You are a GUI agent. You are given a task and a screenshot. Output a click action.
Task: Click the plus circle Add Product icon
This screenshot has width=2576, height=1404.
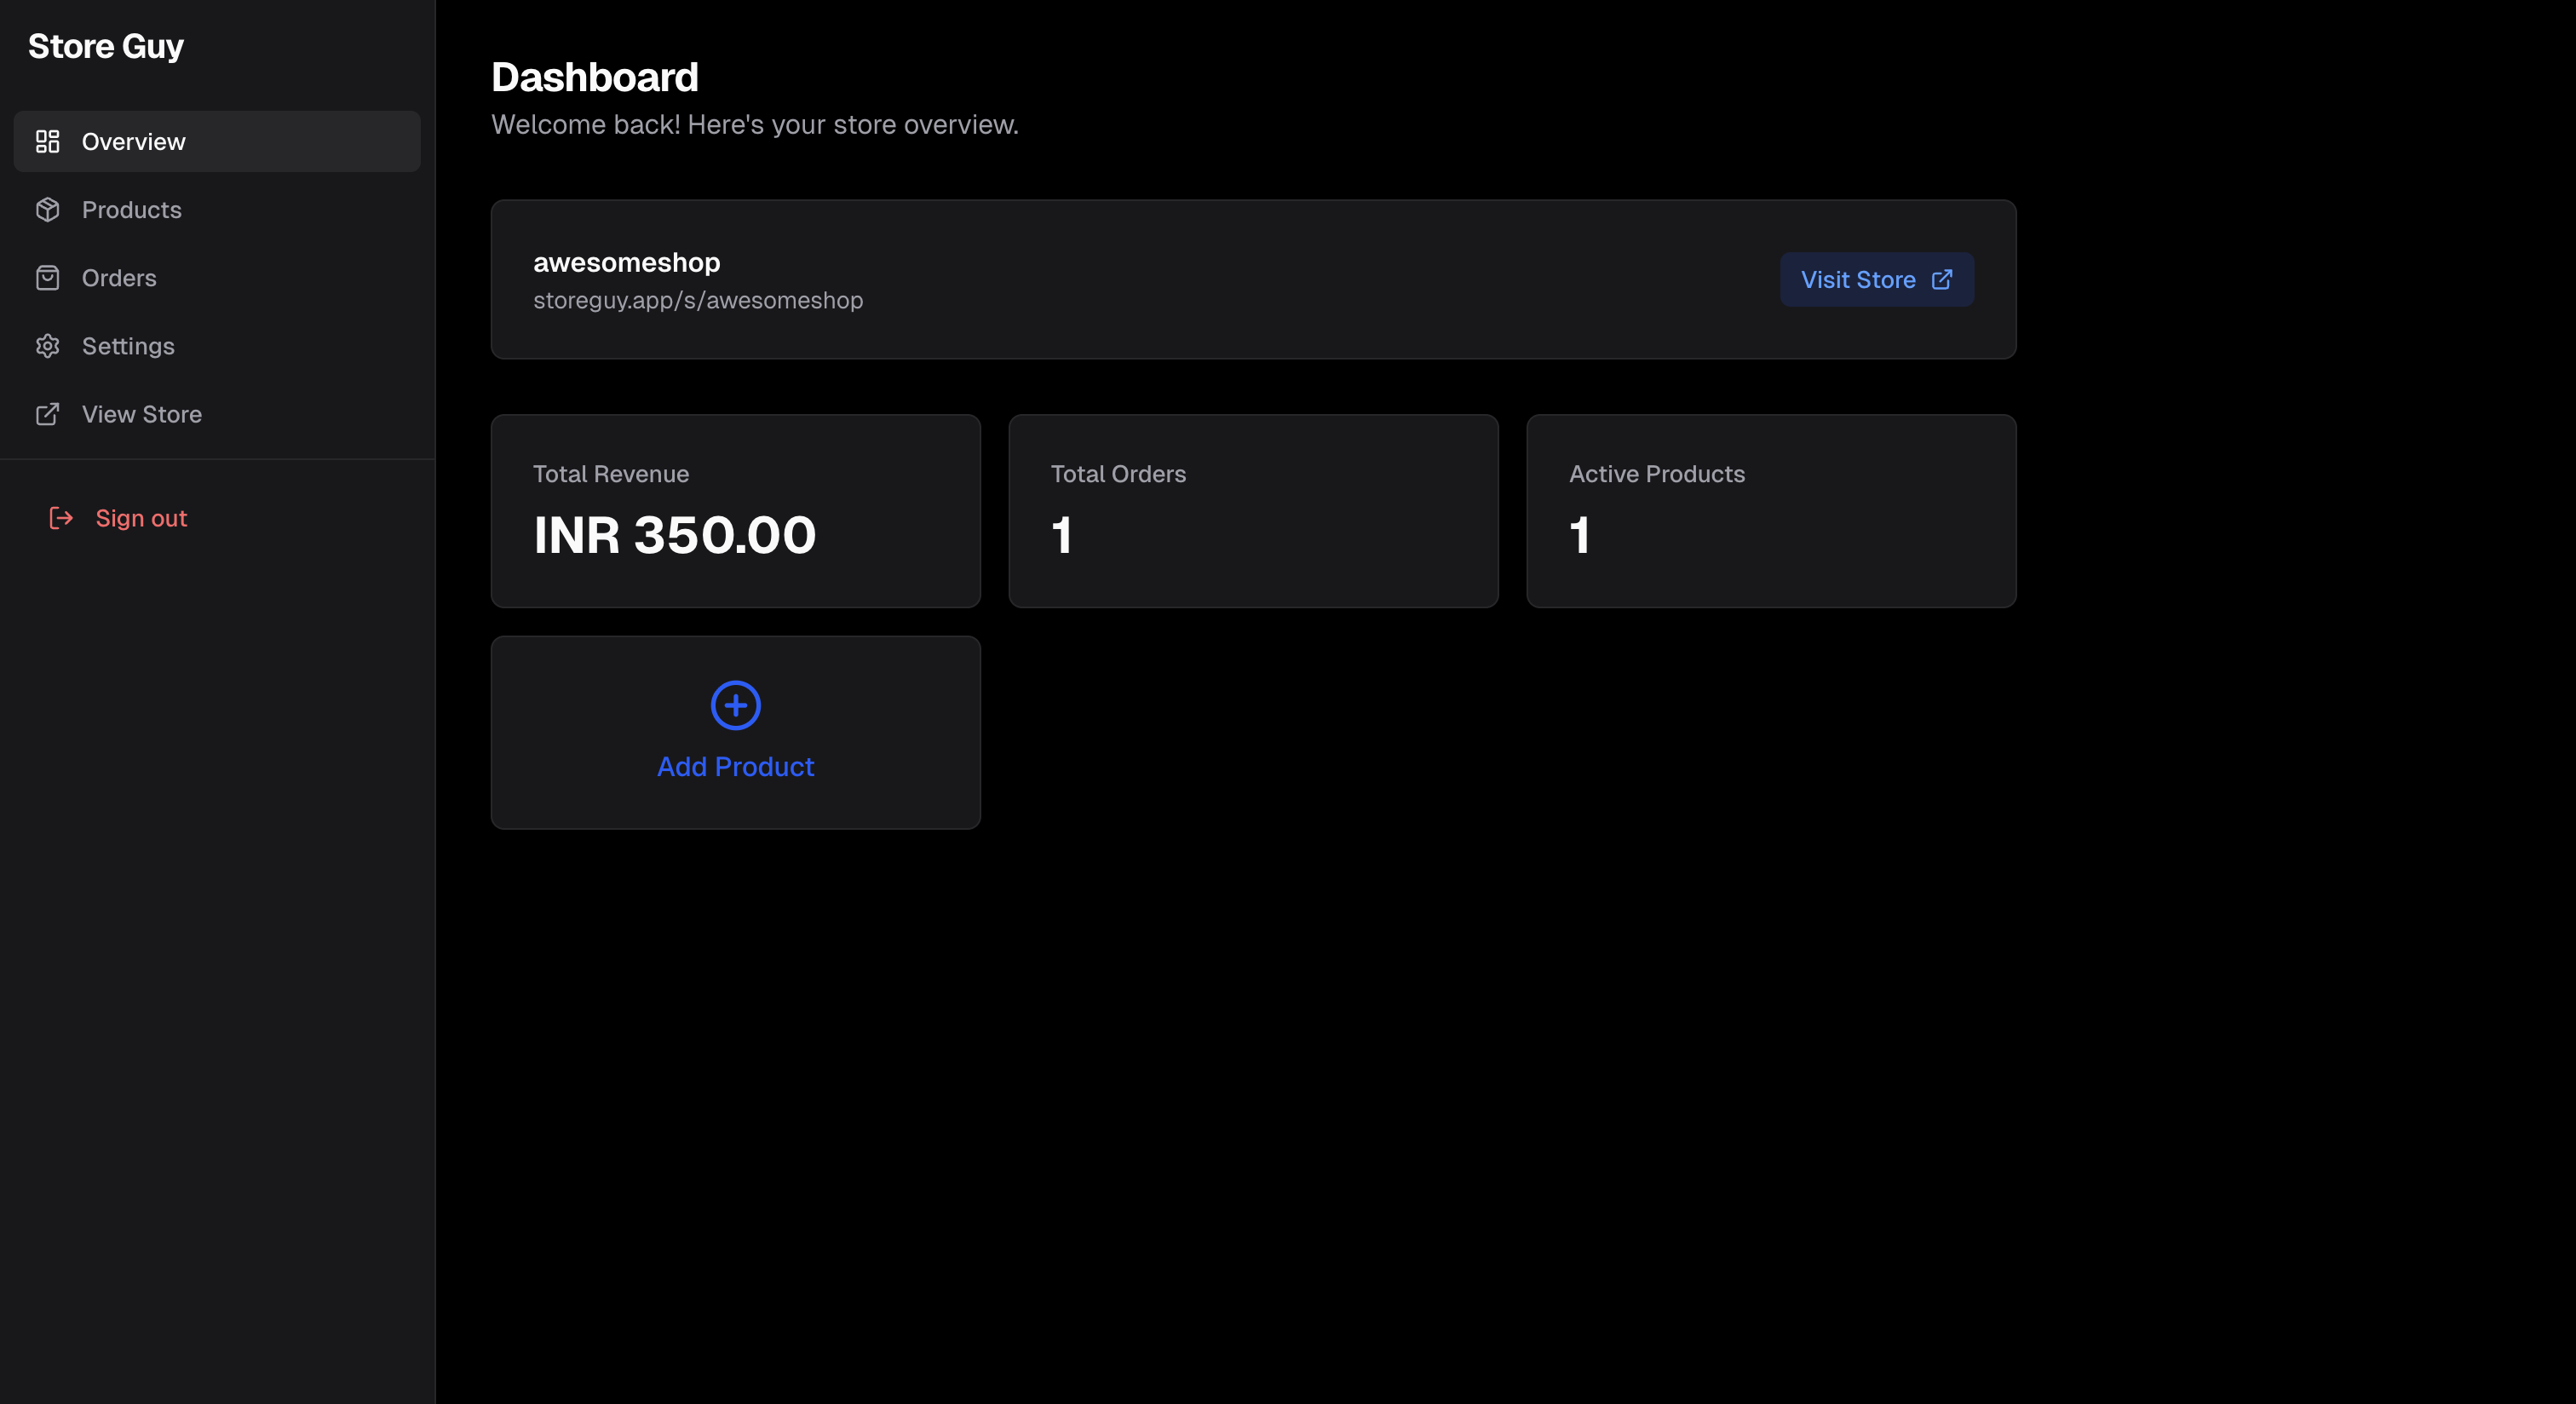tap(735, 706)
